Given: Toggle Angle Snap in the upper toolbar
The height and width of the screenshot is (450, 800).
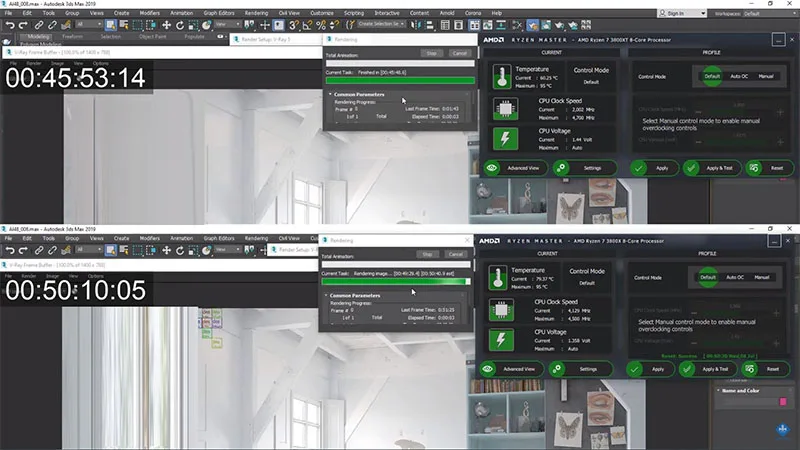Looking at the screenshot, I should coord(307,24).
